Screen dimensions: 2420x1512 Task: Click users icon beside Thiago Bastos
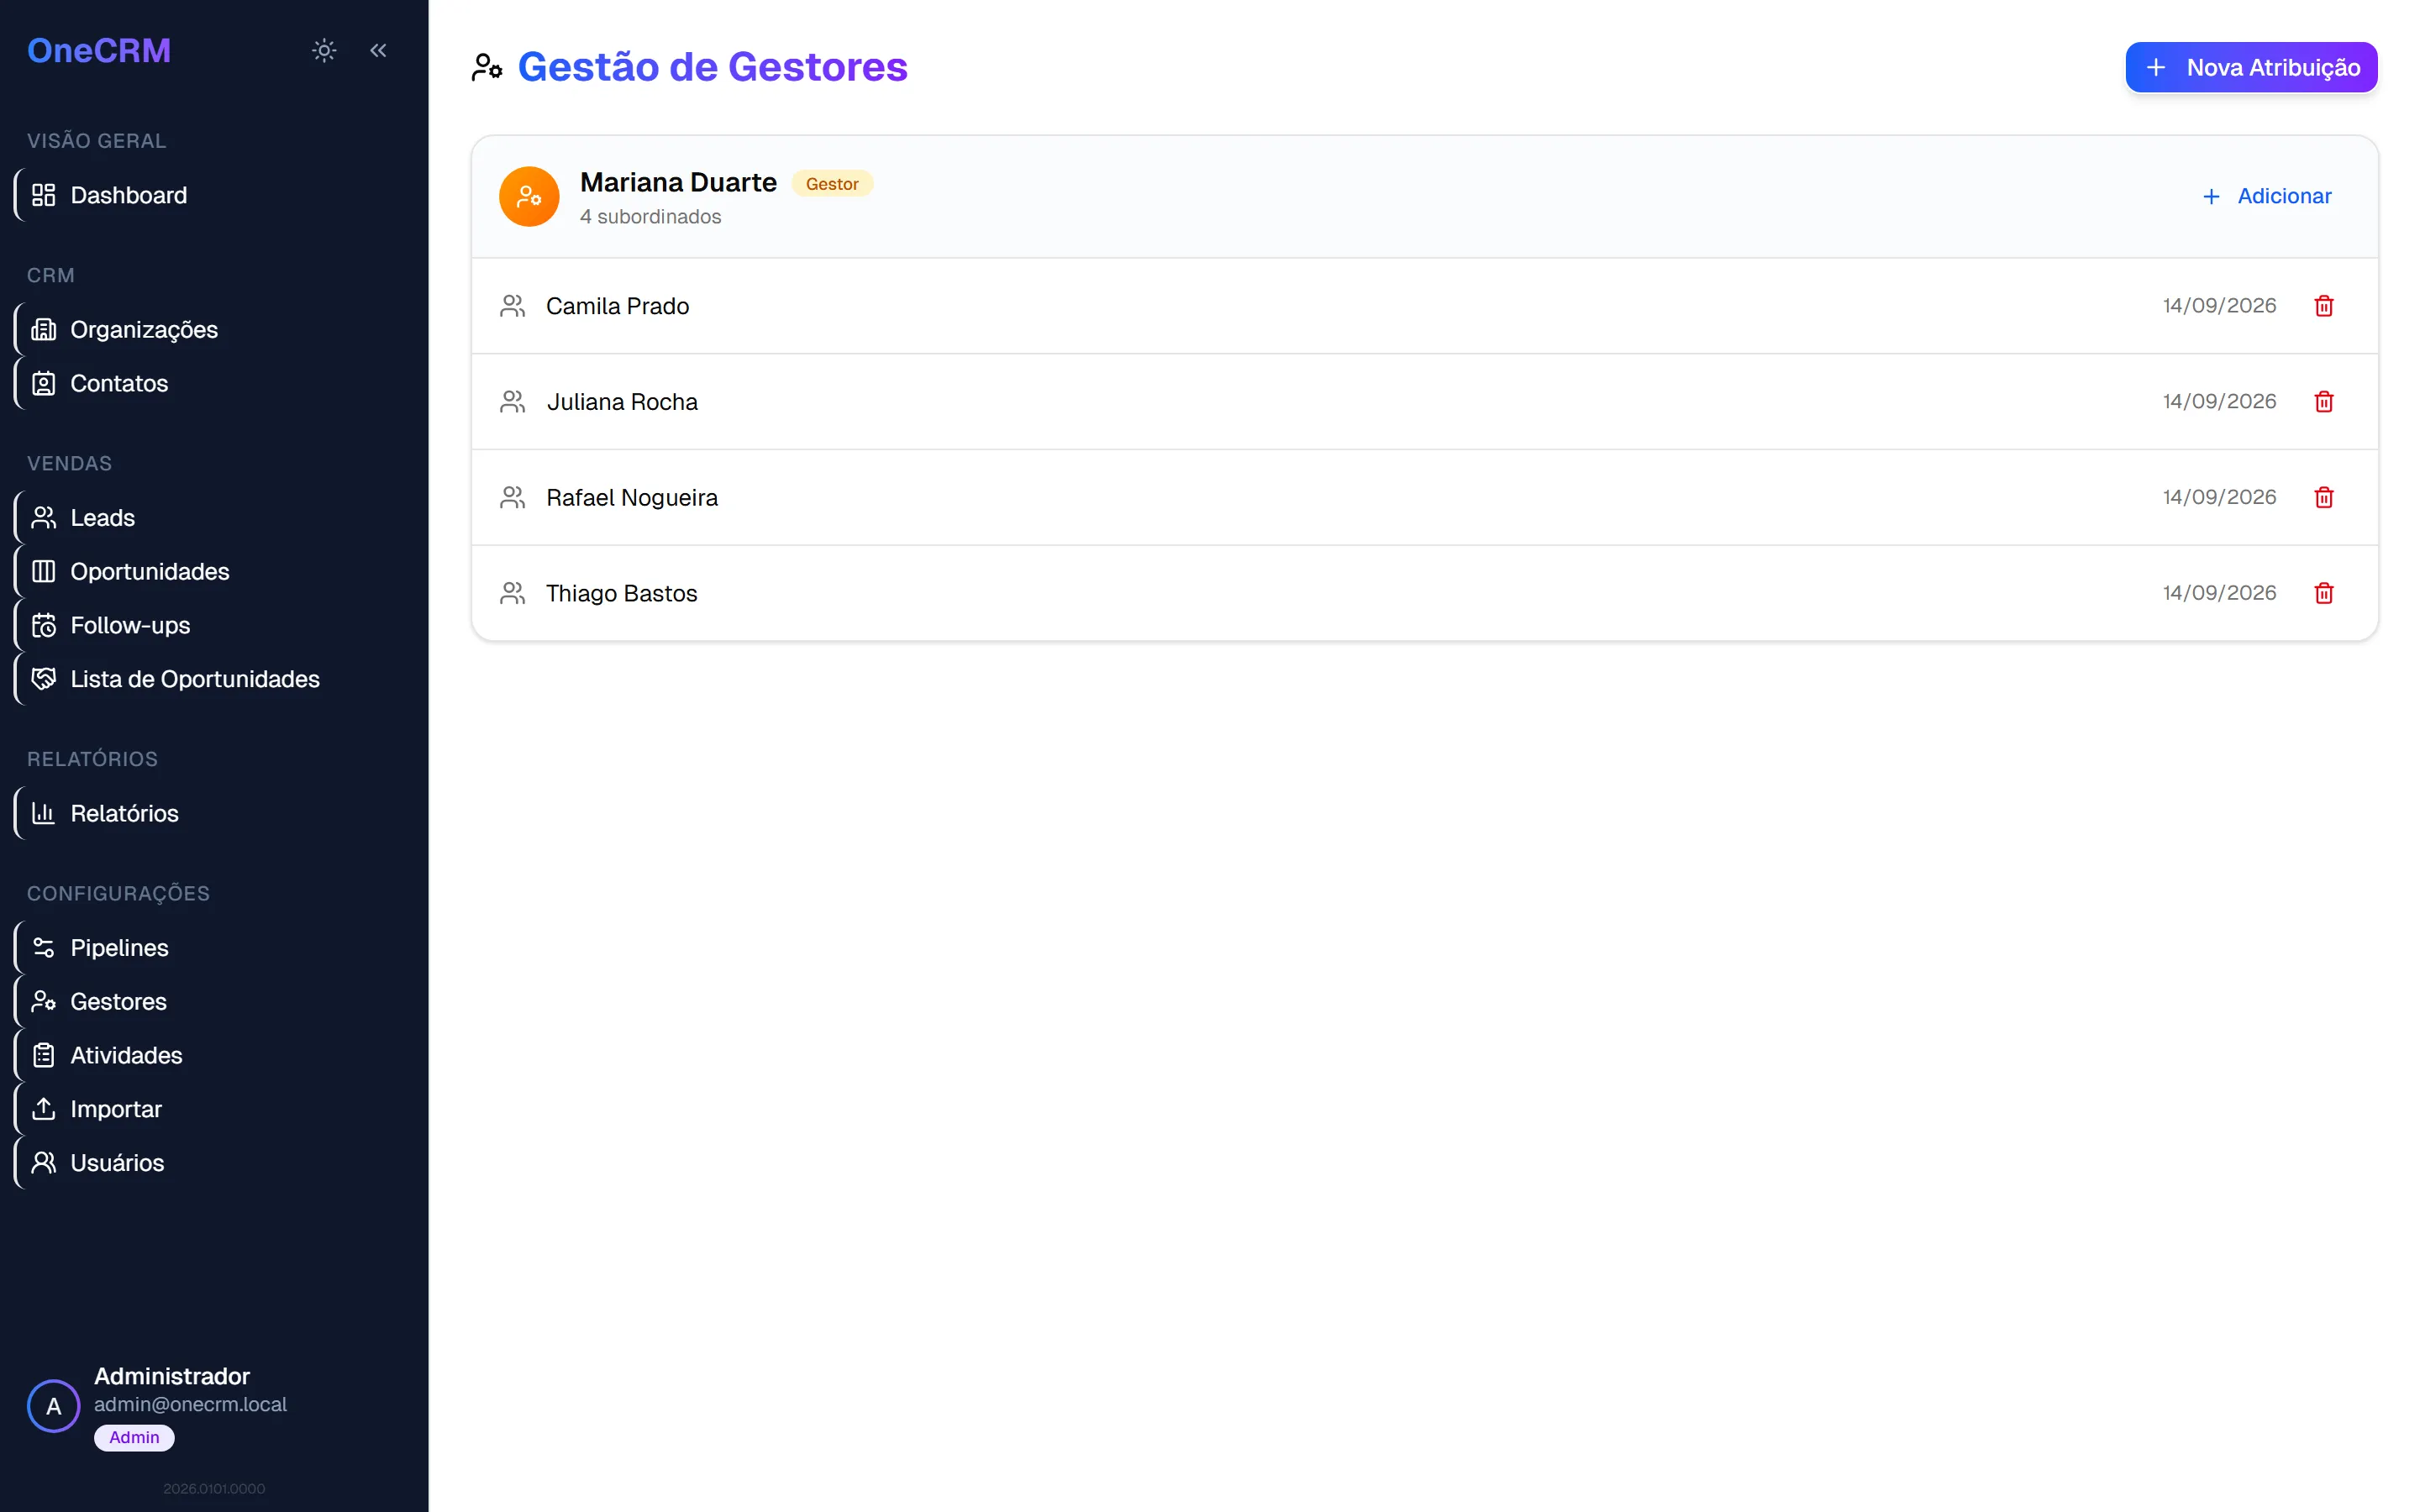[513, 593]
